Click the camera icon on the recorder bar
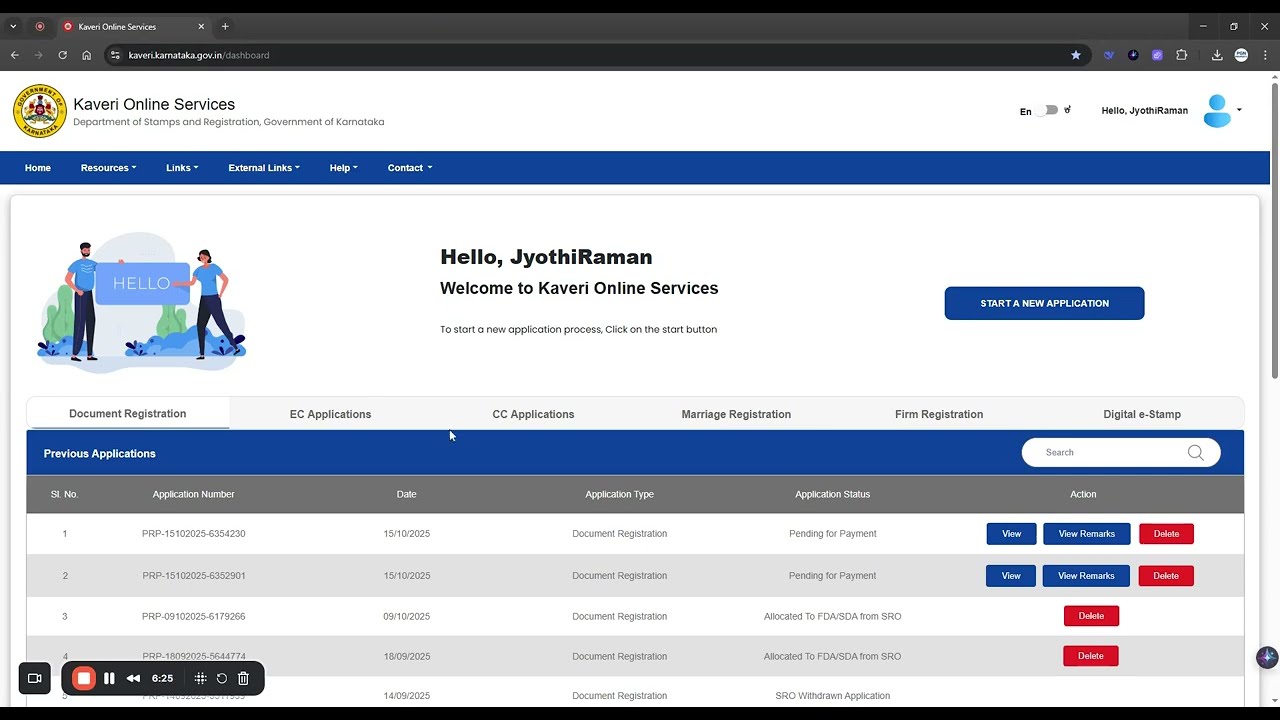The width and height of the screenshot is (1280, 720). click(34, 678)
